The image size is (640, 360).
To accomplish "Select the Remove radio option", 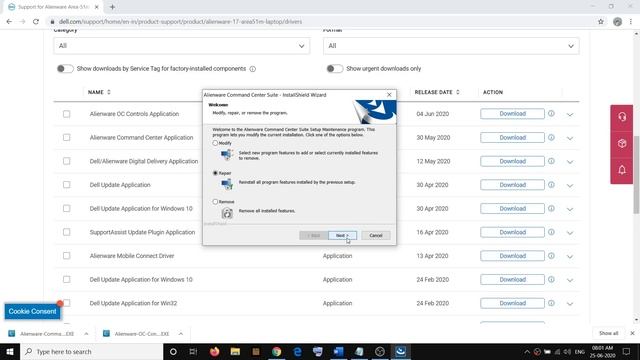I will tap(215, 201).
